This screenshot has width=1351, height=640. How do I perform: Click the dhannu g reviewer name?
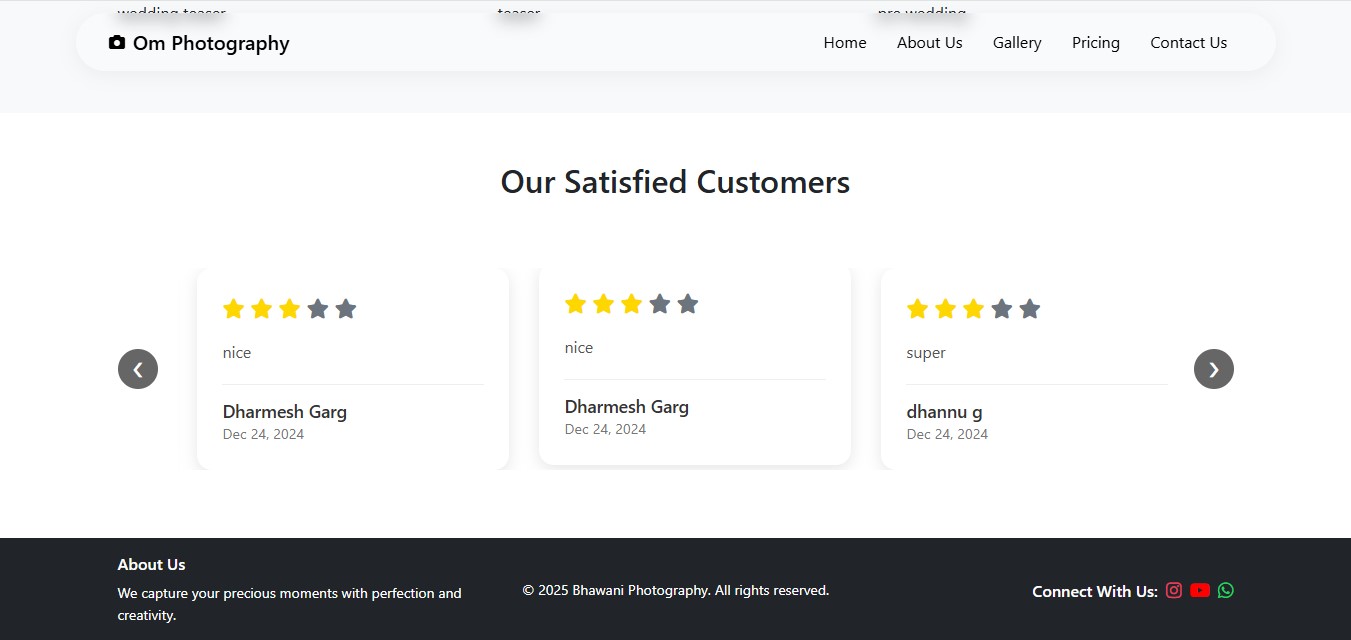click(944, 412)
